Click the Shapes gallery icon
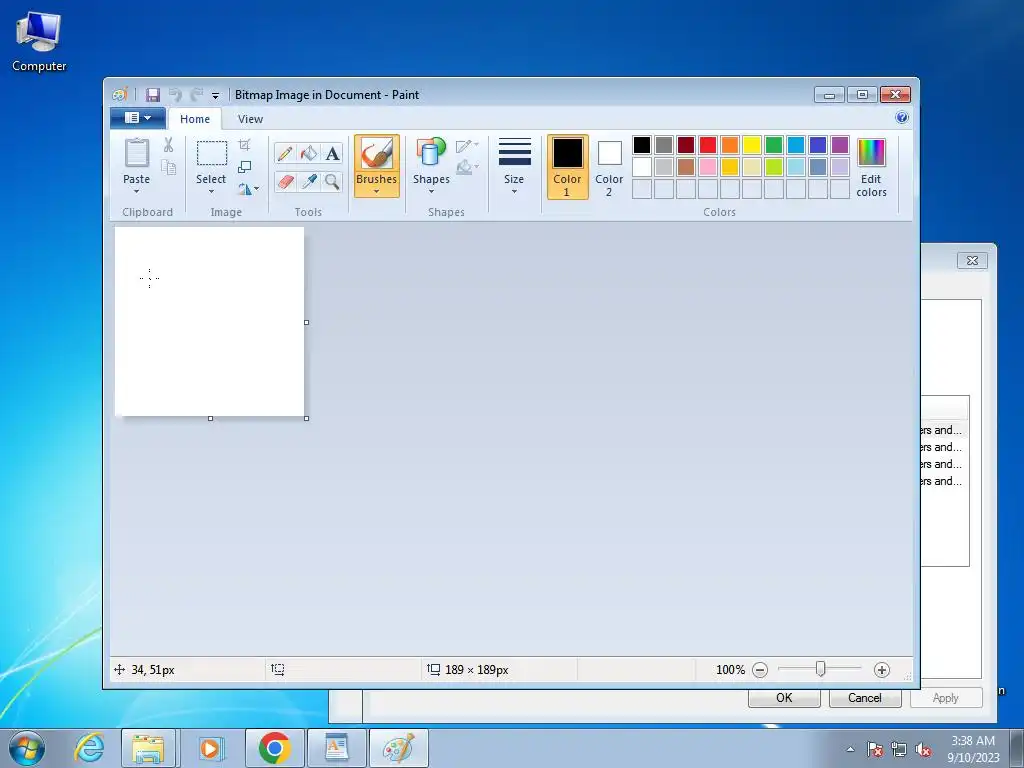 tap(431, 153)
